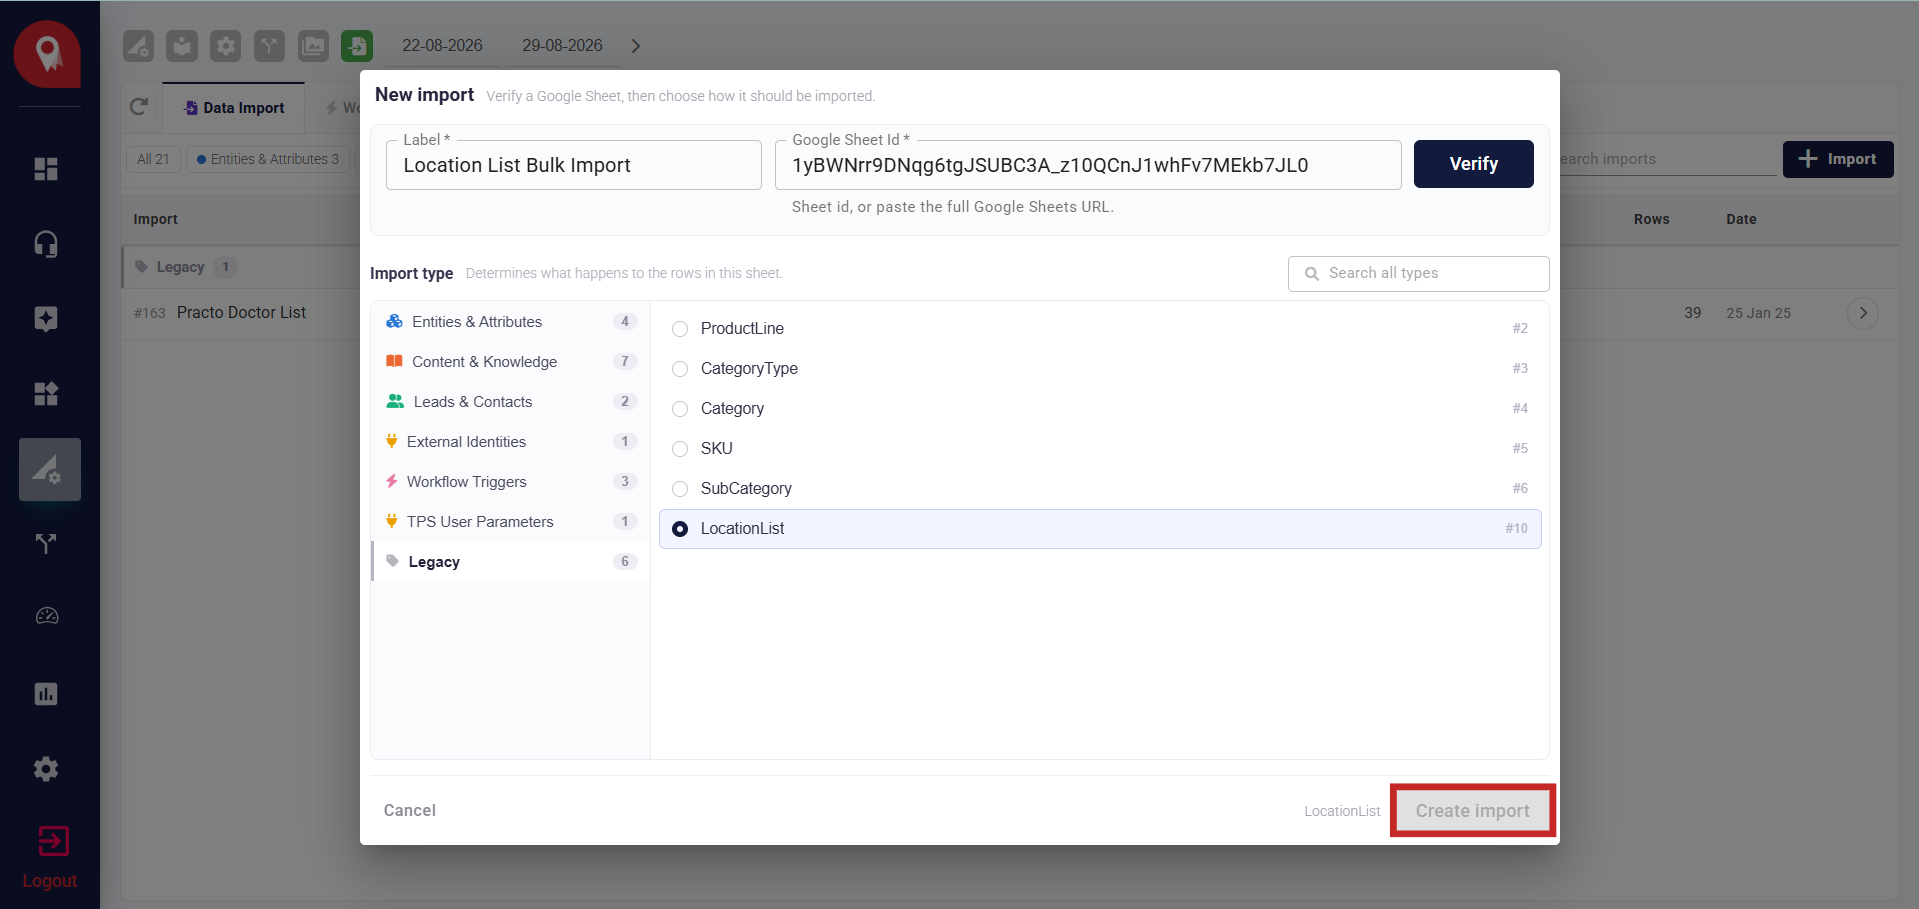The width and height of the screenshot is (1919, 909).
Task: Click the top toolbar branch icon
Action: pyautogui.click(x=269, y=46)
